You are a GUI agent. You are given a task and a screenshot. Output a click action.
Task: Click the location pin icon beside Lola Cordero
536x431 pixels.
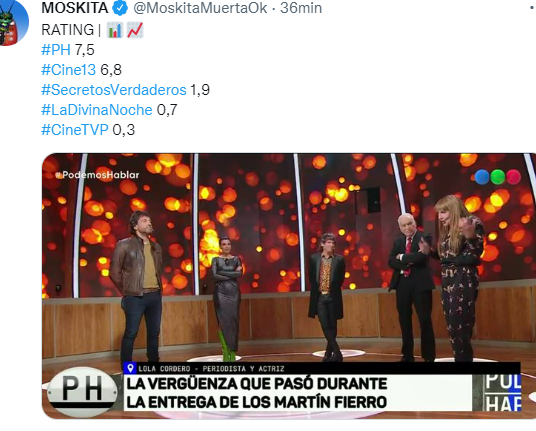[130, 368]
